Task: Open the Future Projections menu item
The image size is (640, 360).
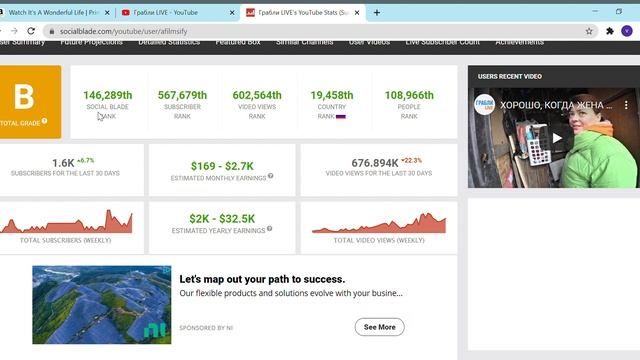Action: [x=91, y=42]
